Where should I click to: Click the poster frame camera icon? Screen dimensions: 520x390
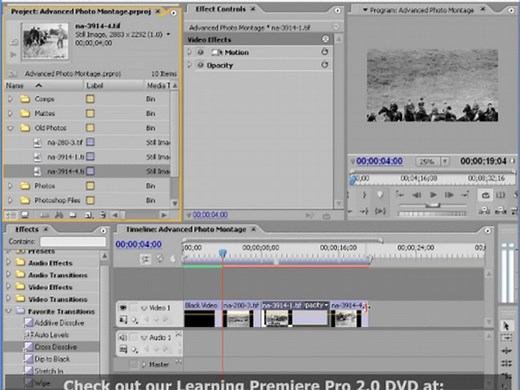[x=14, y=42]
